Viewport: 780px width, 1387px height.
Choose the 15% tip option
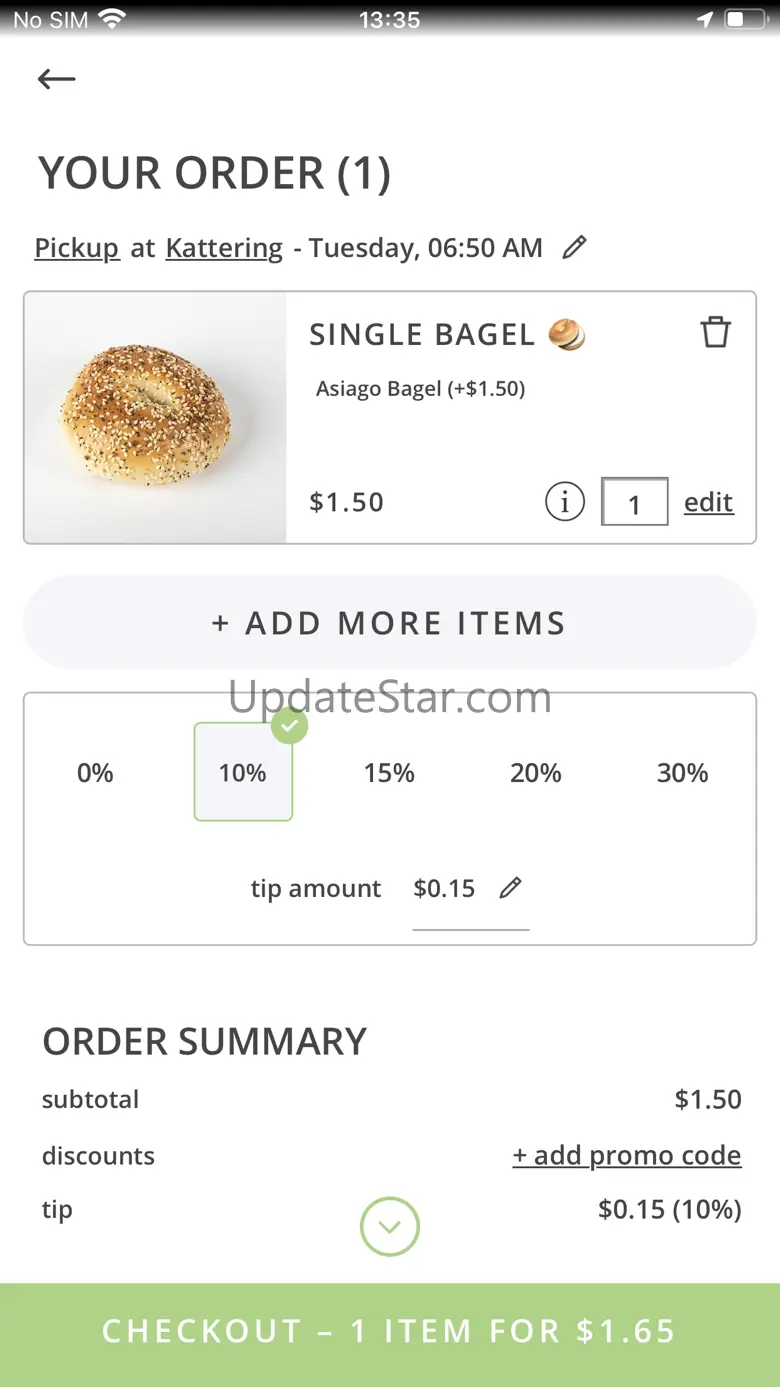(389, 773)
